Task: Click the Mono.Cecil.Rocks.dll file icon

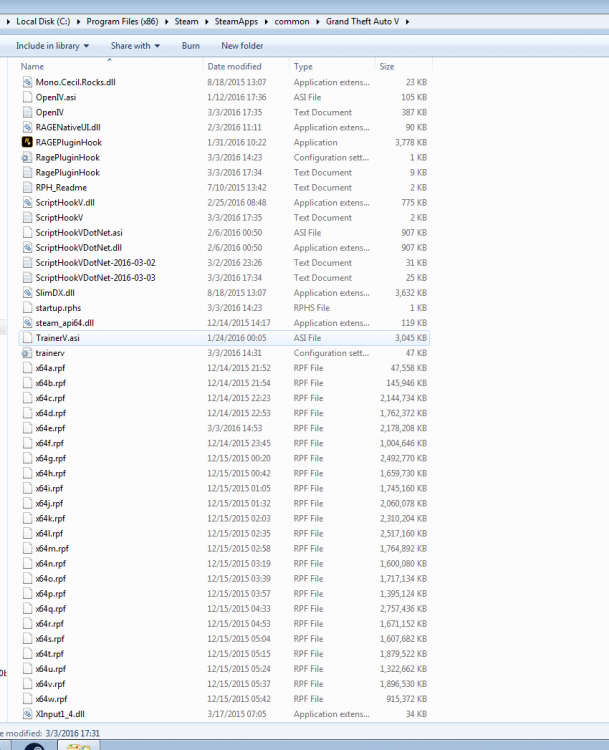Action: click(x=27, y=82)
